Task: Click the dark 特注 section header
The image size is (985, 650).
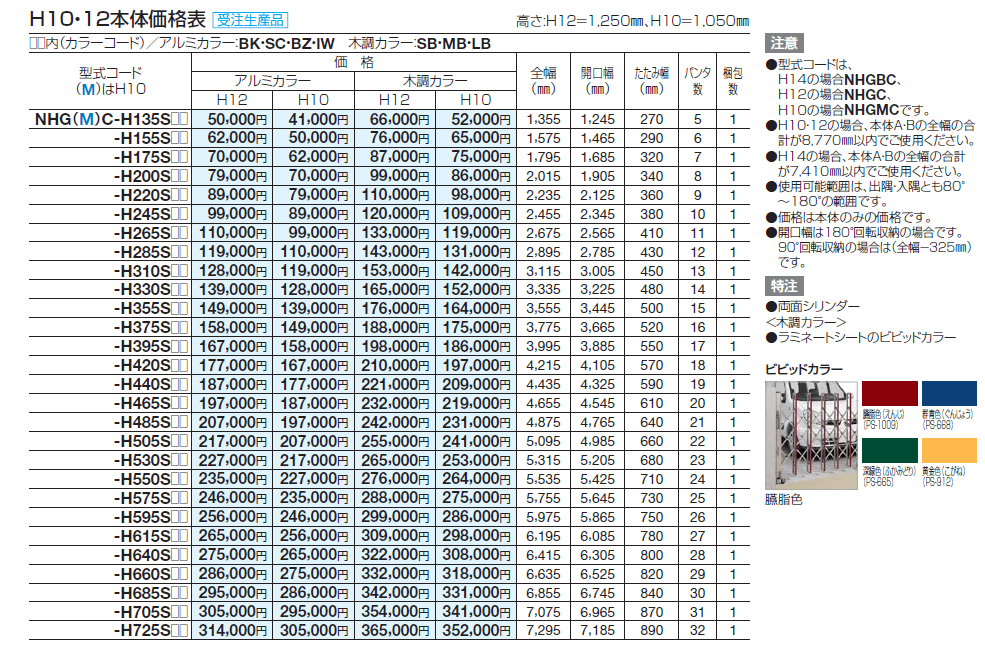Action: coord(783,288)
